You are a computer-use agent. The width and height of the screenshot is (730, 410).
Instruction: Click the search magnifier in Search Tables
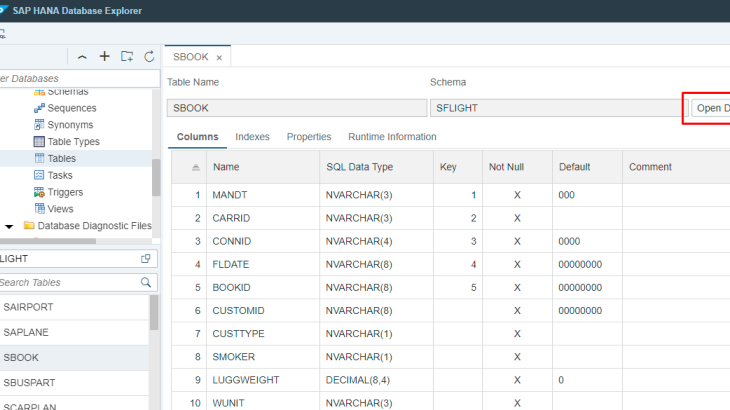coord(146,282)
